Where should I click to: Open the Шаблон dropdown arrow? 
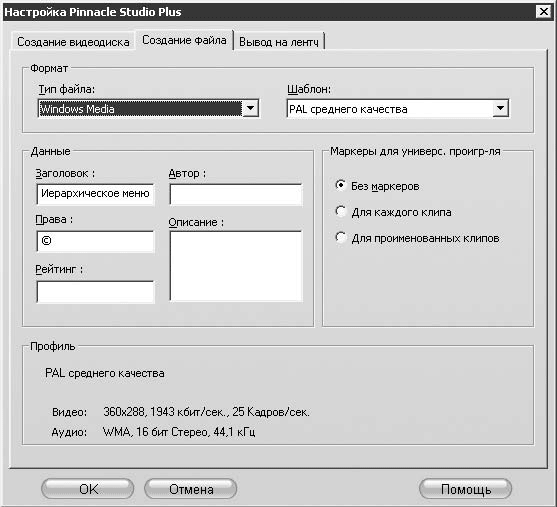500,108
